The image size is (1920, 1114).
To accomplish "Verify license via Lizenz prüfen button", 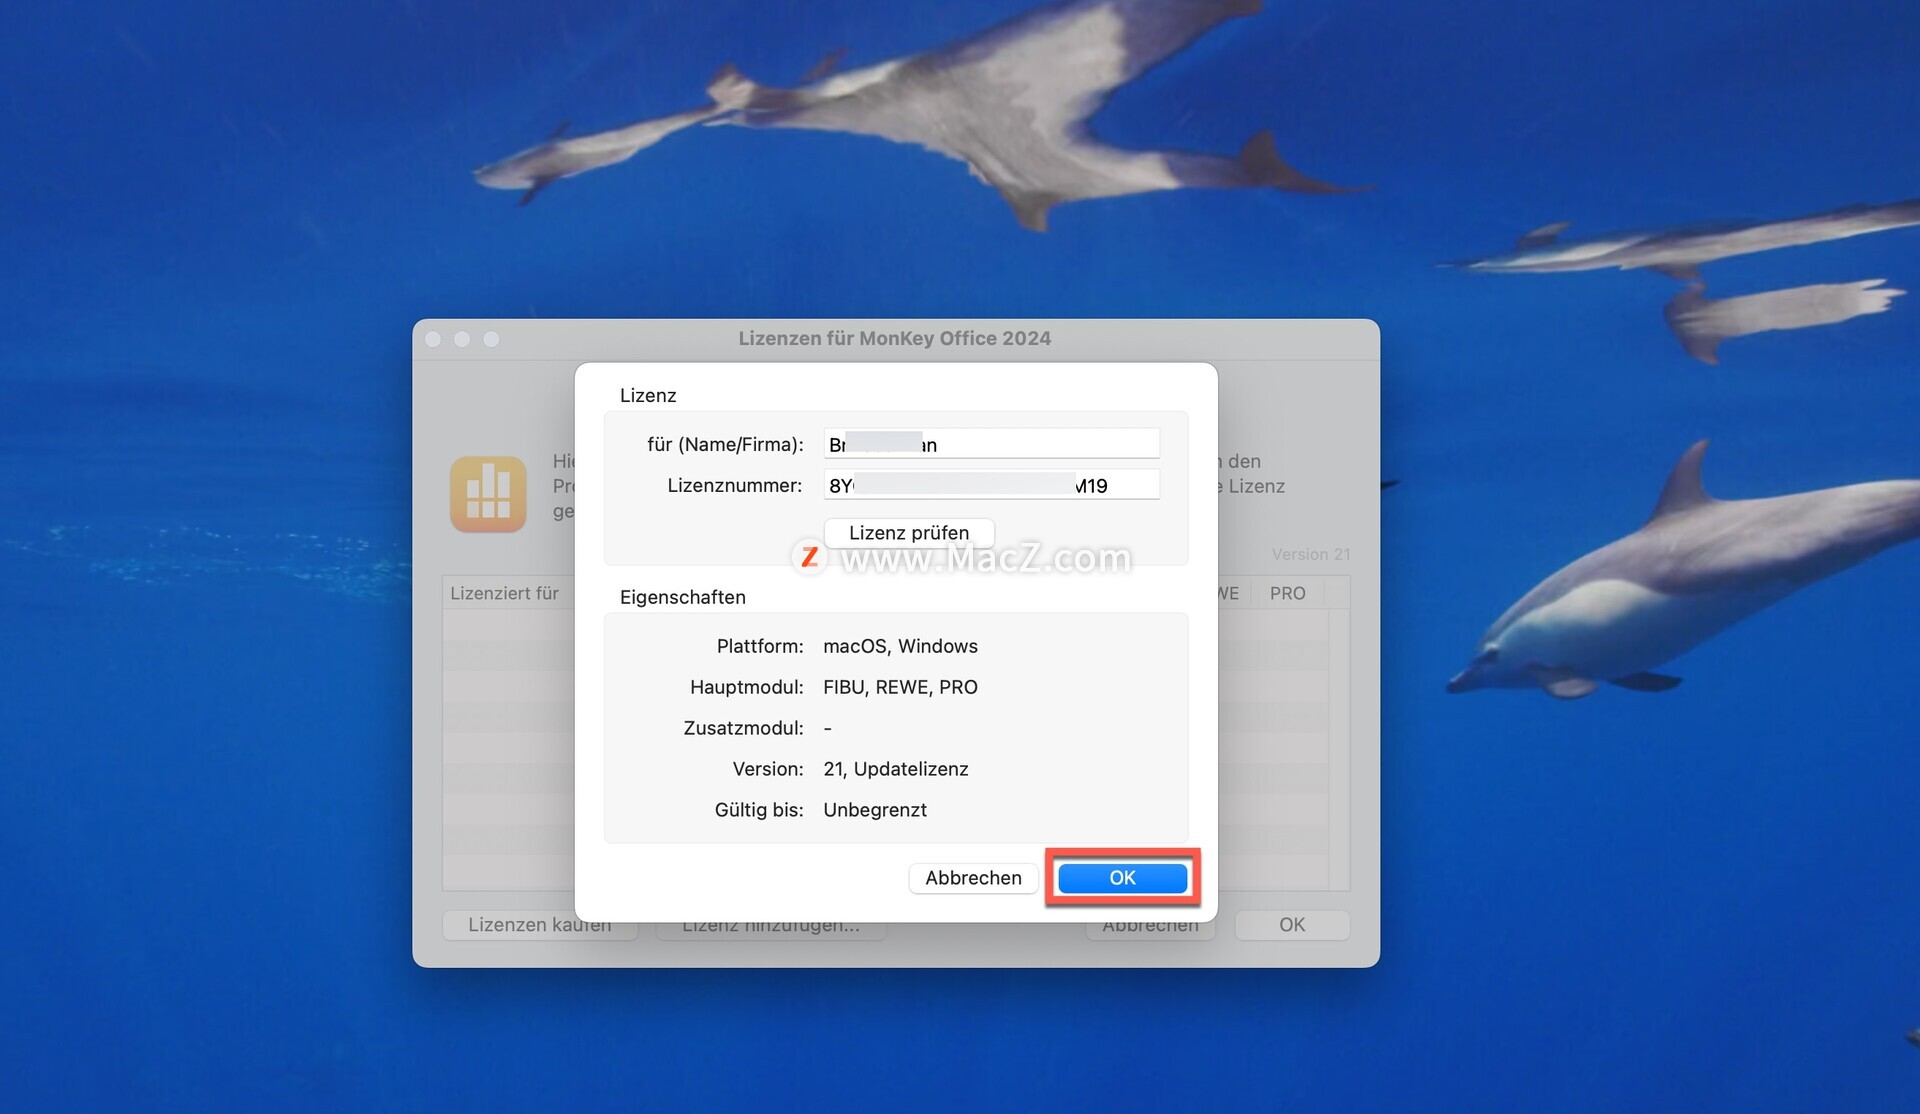I will point(909,533).
